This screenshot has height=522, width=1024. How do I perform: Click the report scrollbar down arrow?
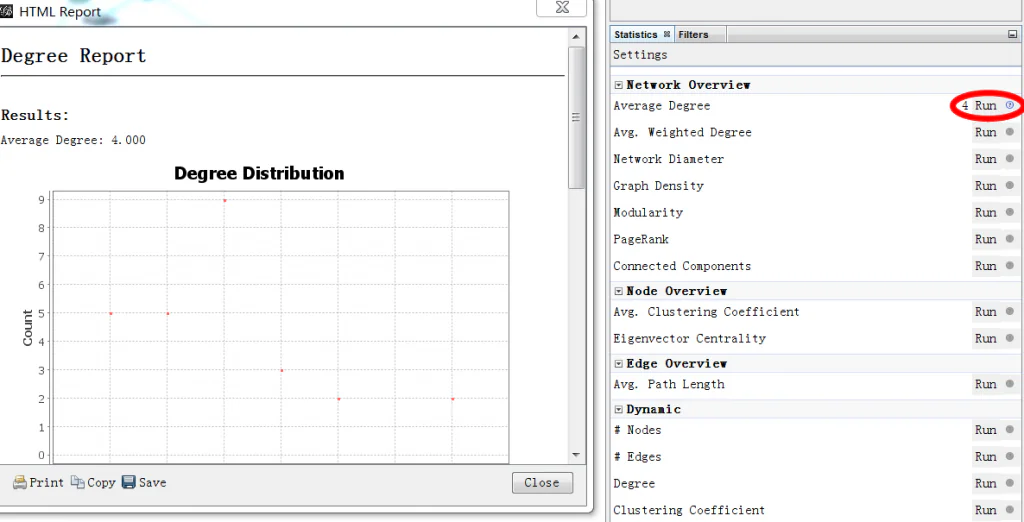click(575, 455)
